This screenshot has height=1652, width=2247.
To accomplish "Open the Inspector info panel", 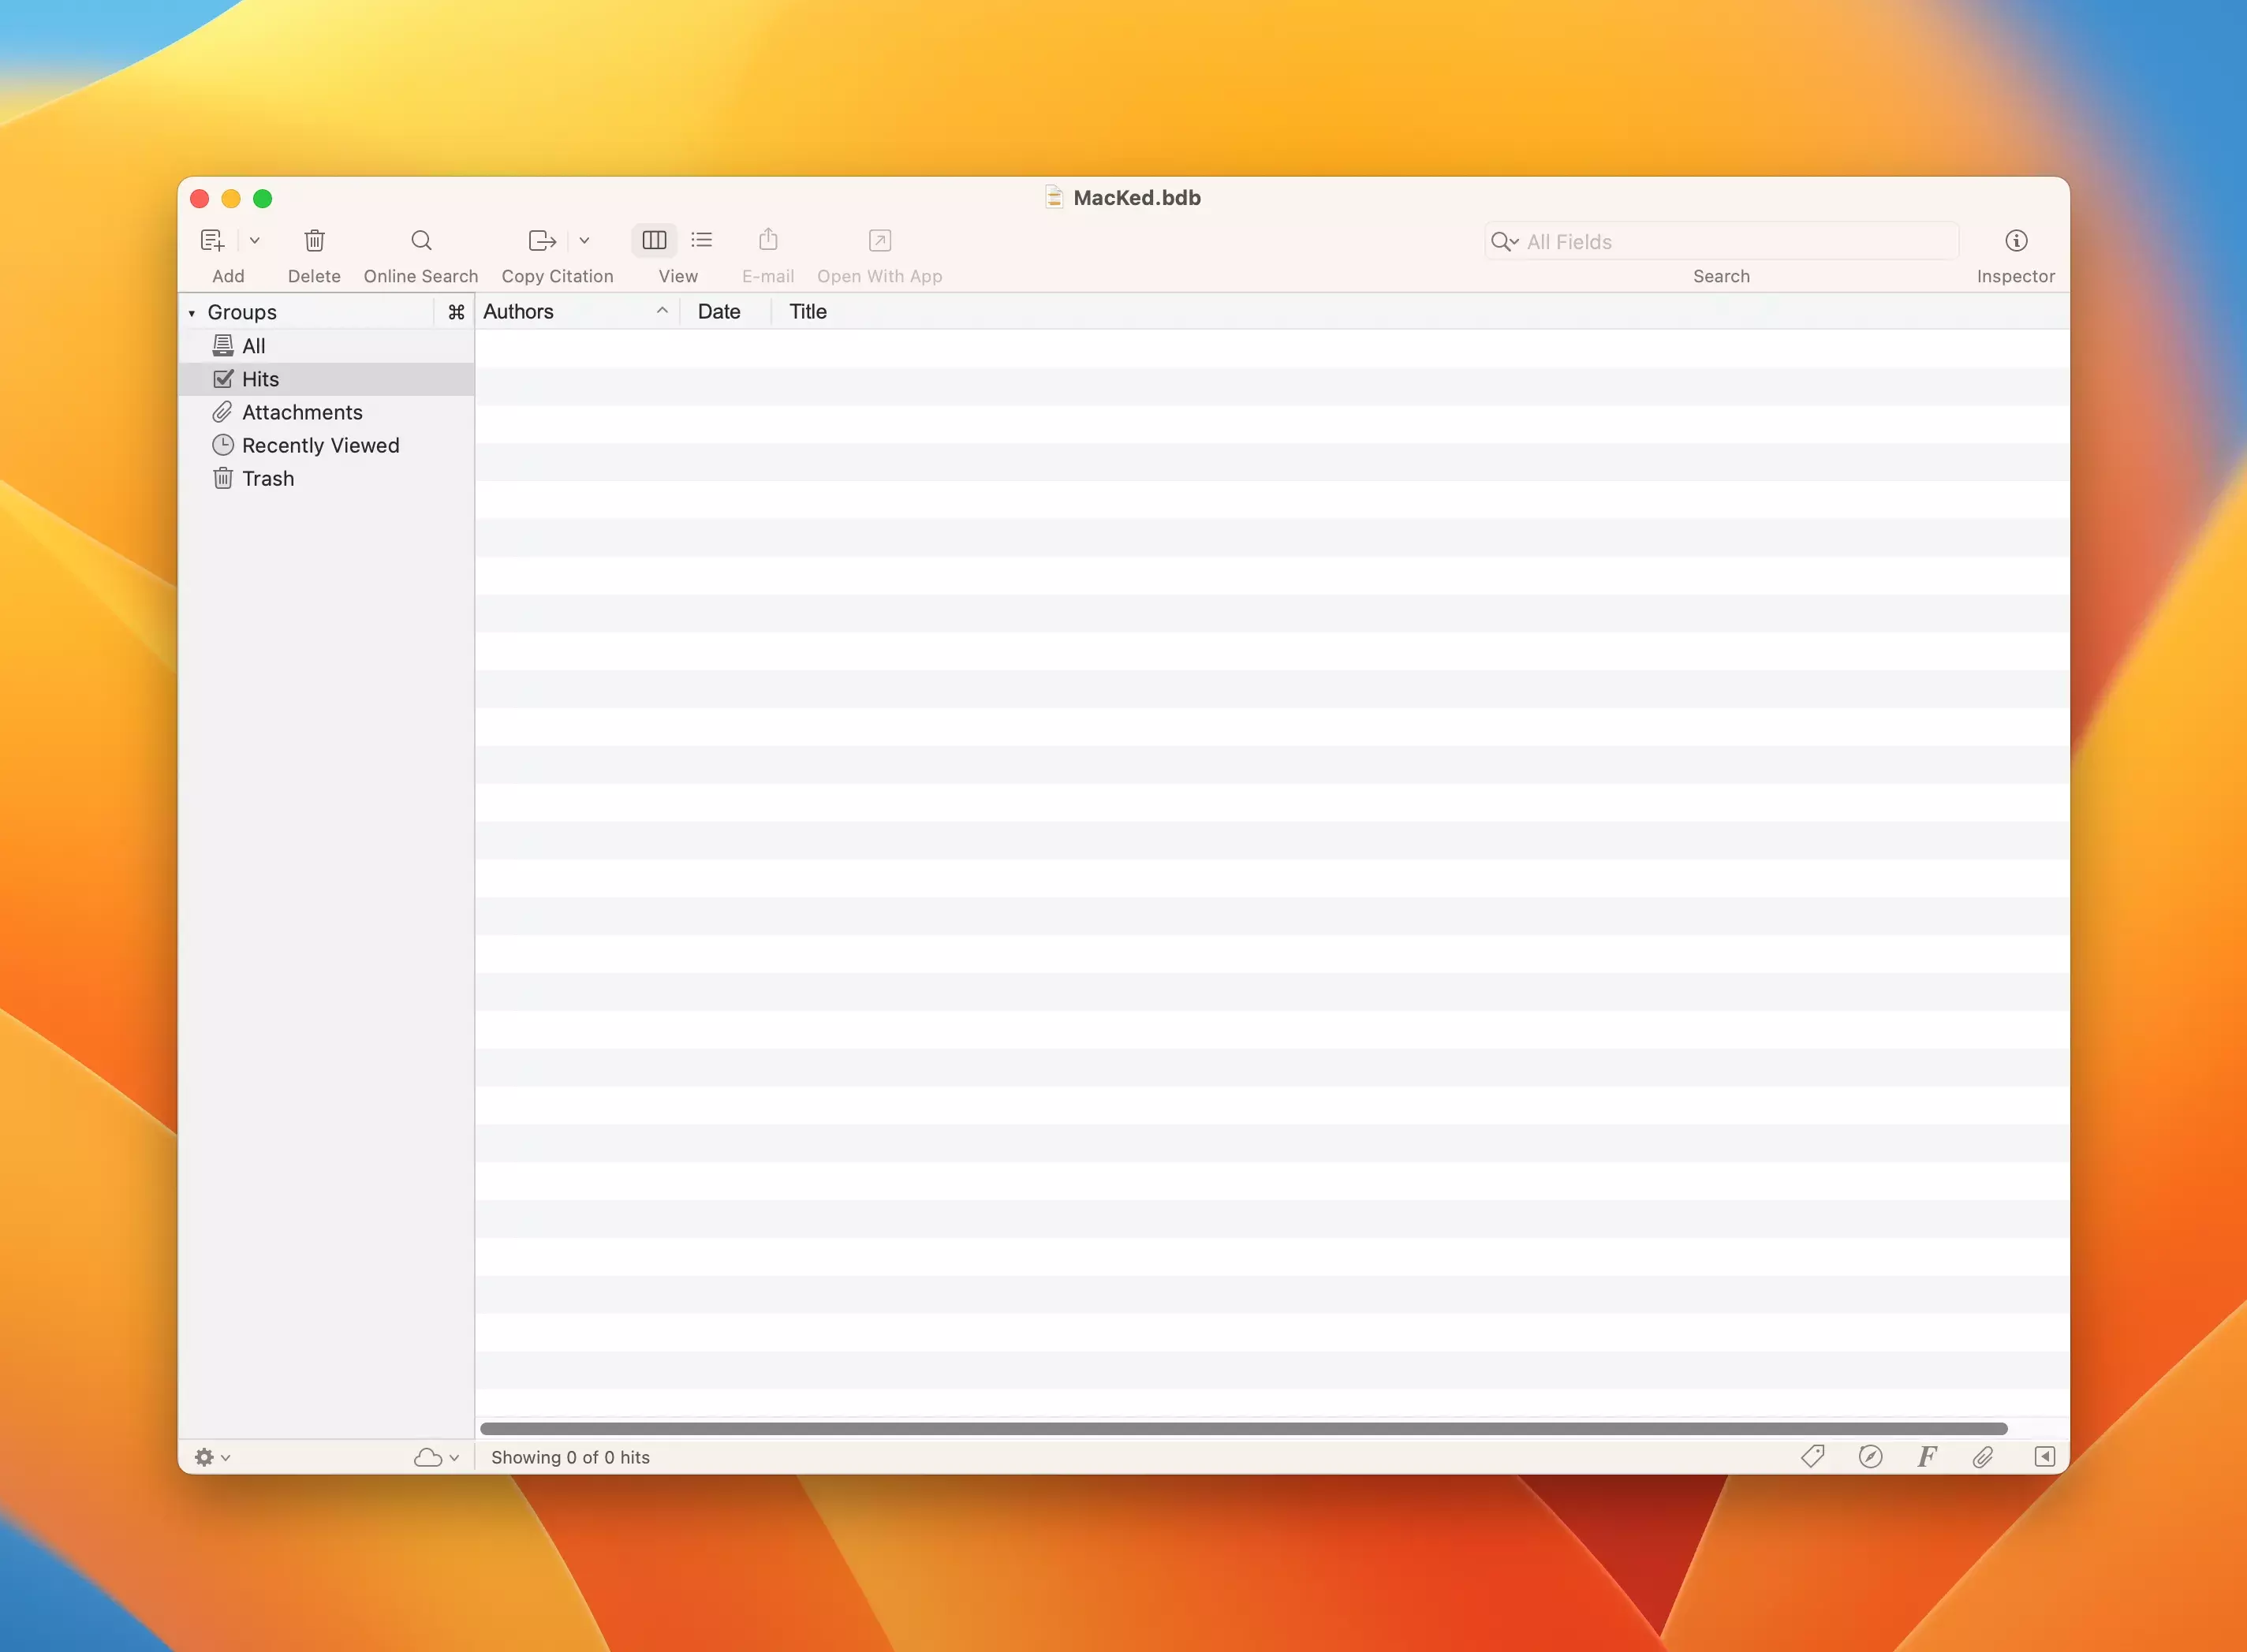I will (x=2015, y=240).
